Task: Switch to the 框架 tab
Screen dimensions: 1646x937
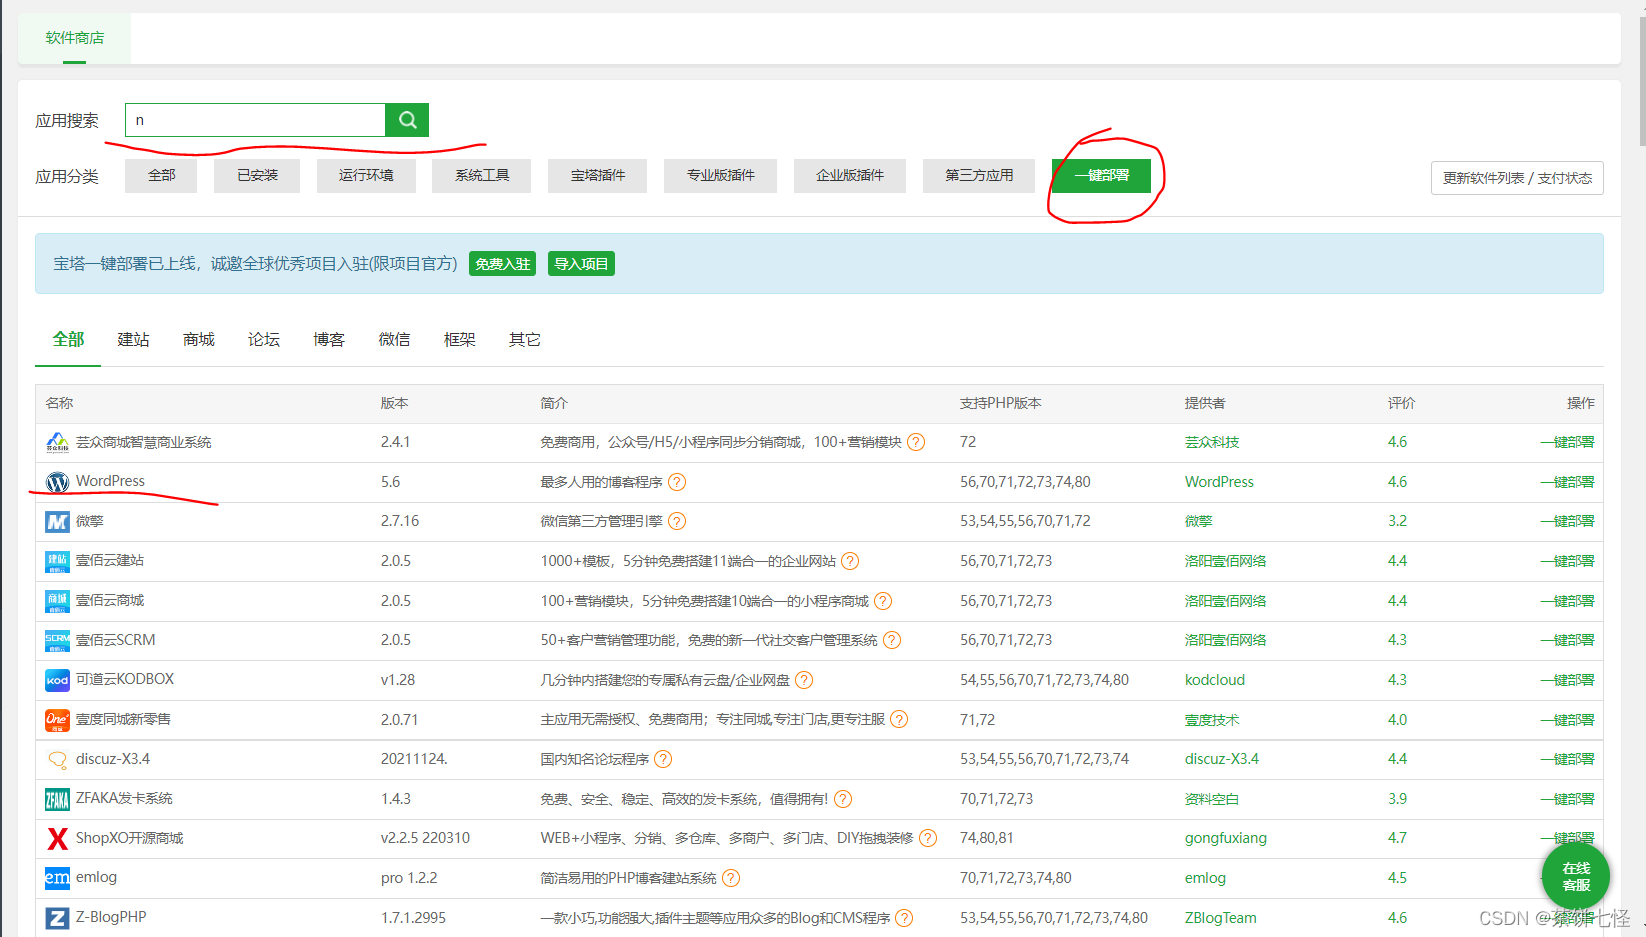Action: pos(459,340)
